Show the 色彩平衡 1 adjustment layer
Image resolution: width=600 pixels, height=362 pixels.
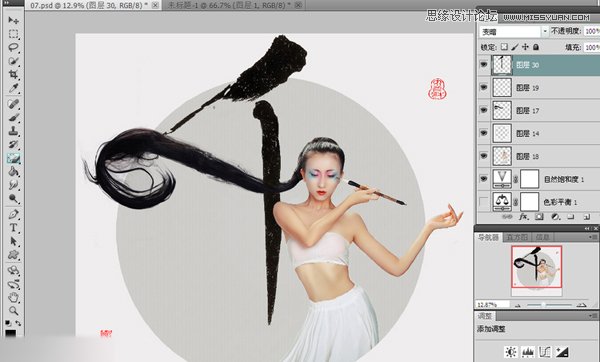pos(484,201)
